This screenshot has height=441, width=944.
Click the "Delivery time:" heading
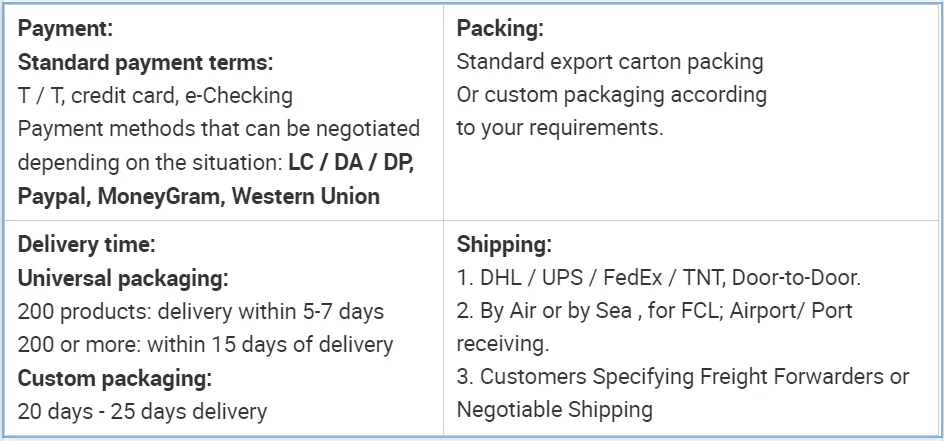coord(86,244)
